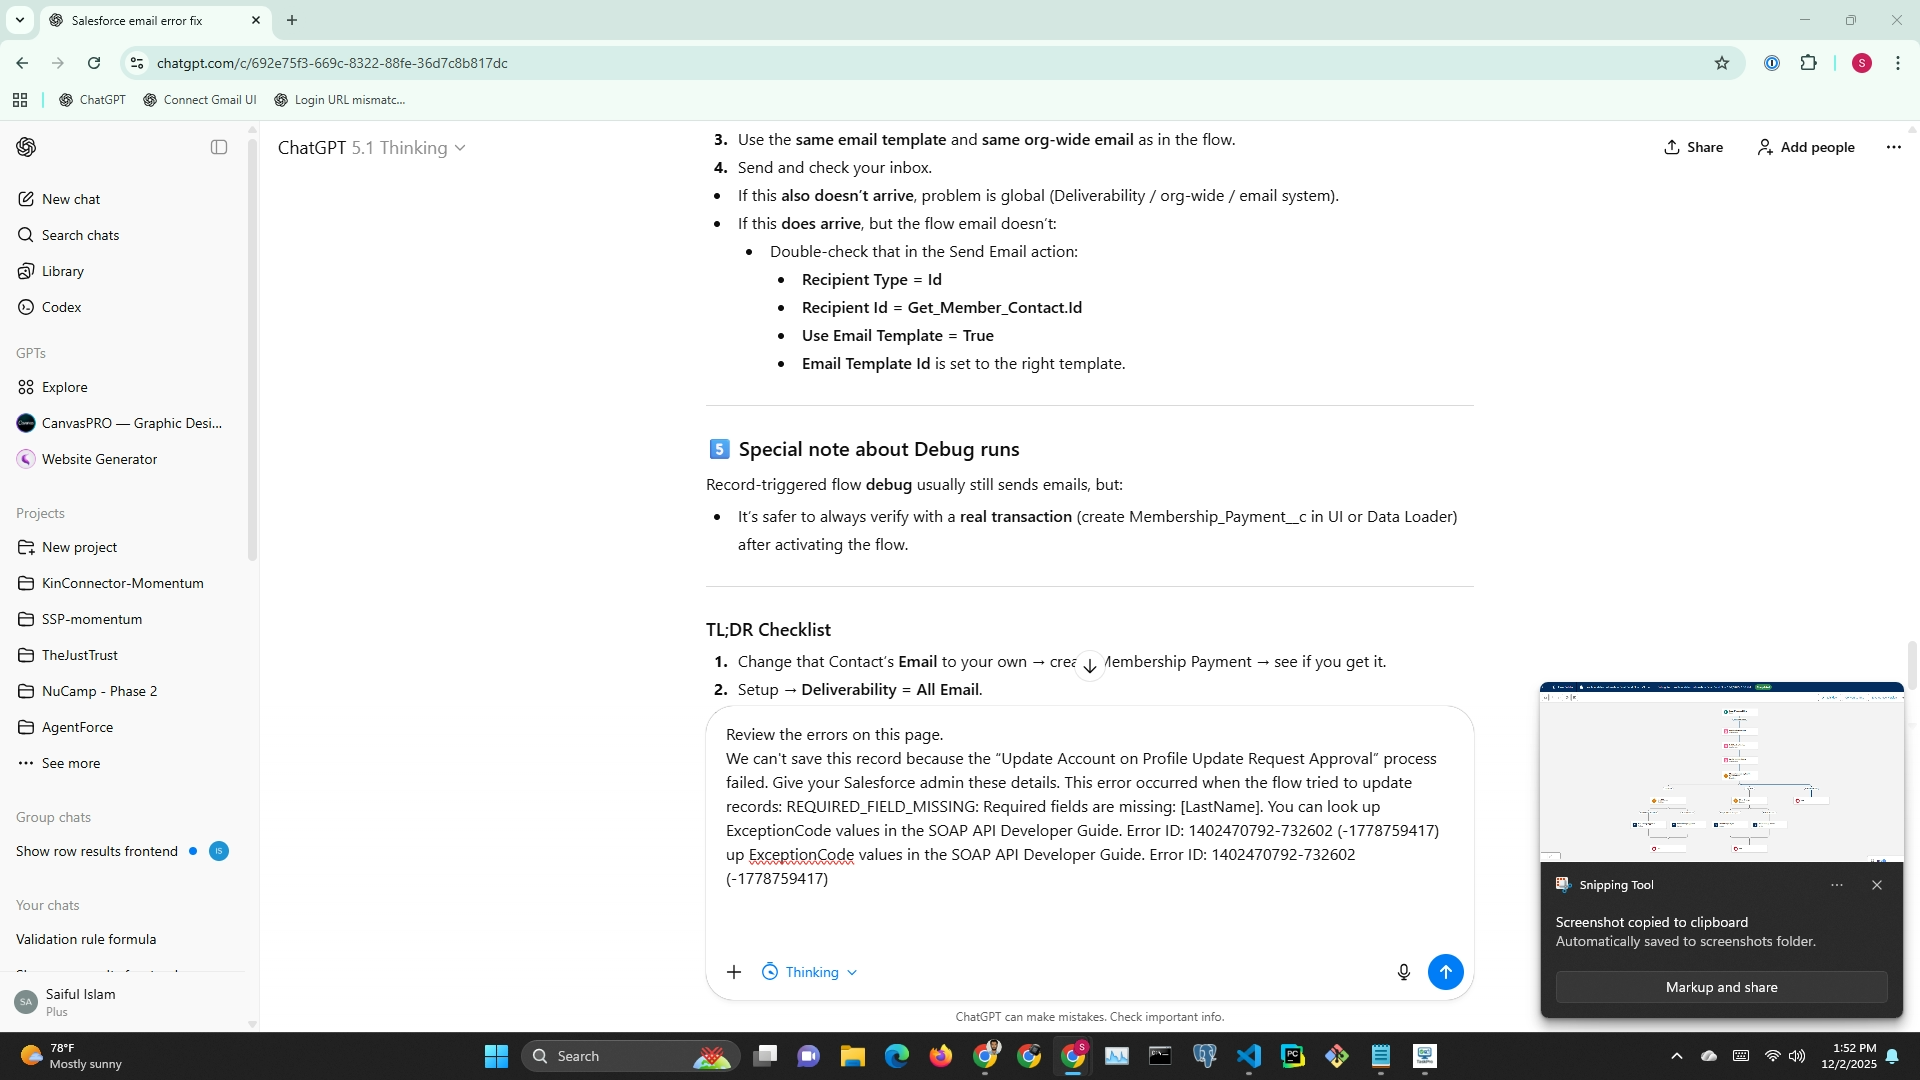Select the Salesforce email error fix tab

(x=137, y=20)
